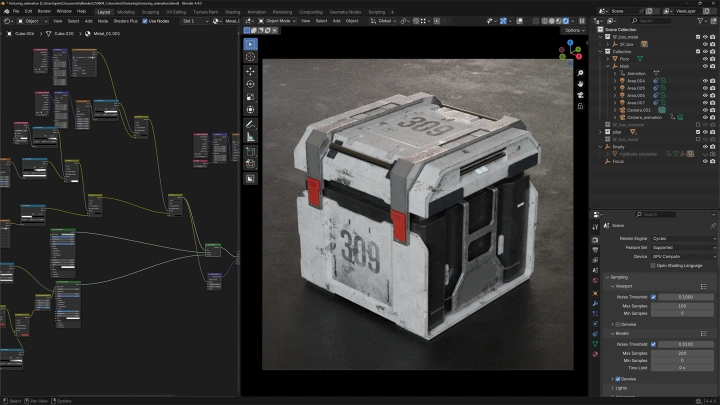Enable Open Shading Language checkbox
Screen dimensions: 720x405
(653, 265)
